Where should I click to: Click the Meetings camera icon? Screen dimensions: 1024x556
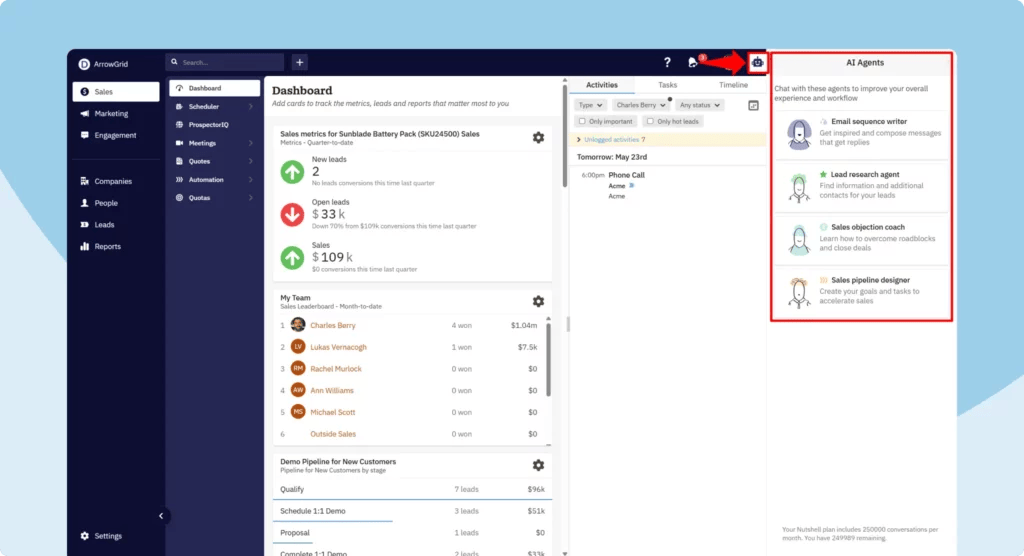point(179,143)
